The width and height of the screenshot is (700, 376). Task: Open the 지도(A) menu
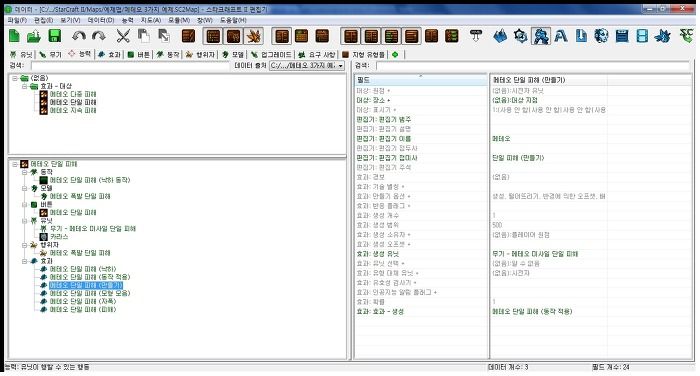(150, 21)
